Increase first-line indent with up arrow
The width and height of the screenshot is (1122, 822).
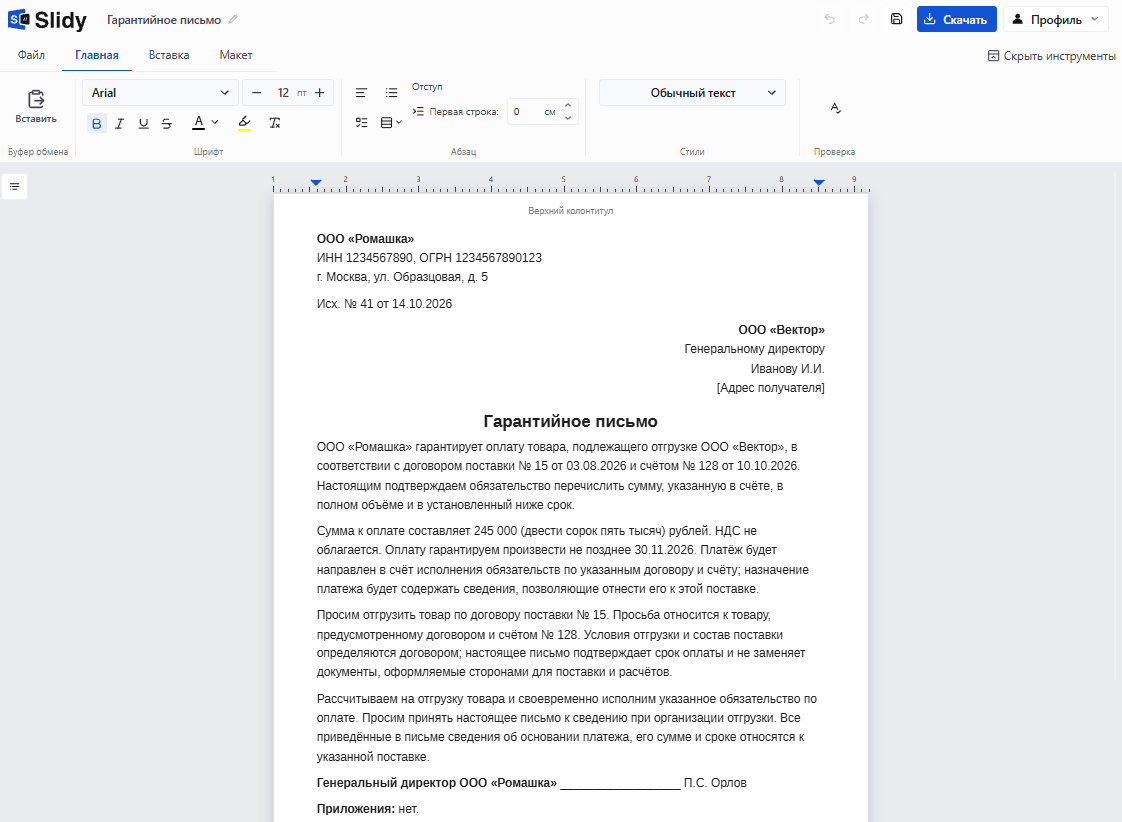click(568, 105)
